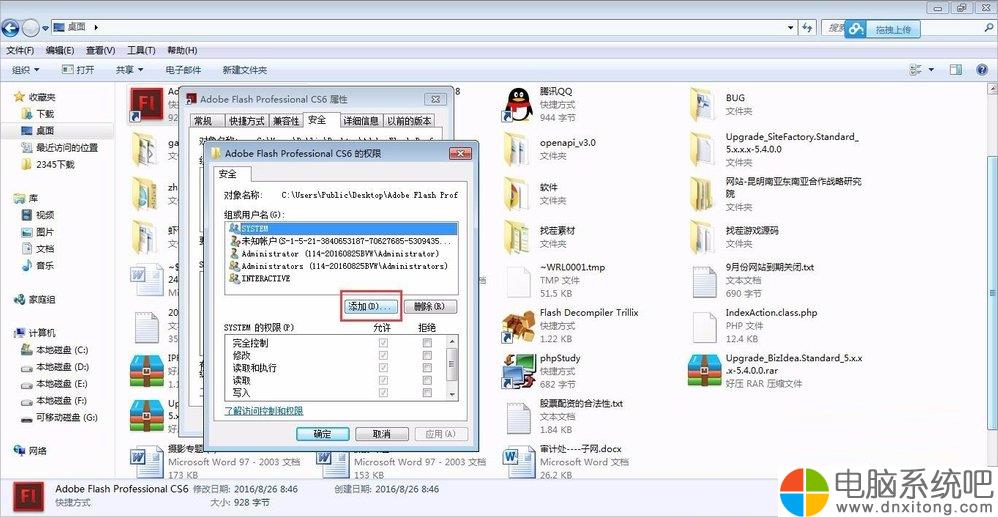Click the permissions list vertical scrollbar
Screen dimensions: 998x517
coord(452,367)
